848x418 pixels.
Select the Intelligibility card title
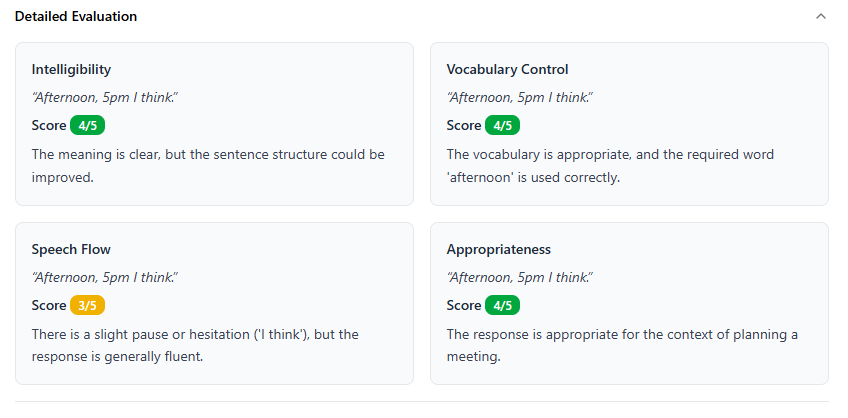click(71, 70)
